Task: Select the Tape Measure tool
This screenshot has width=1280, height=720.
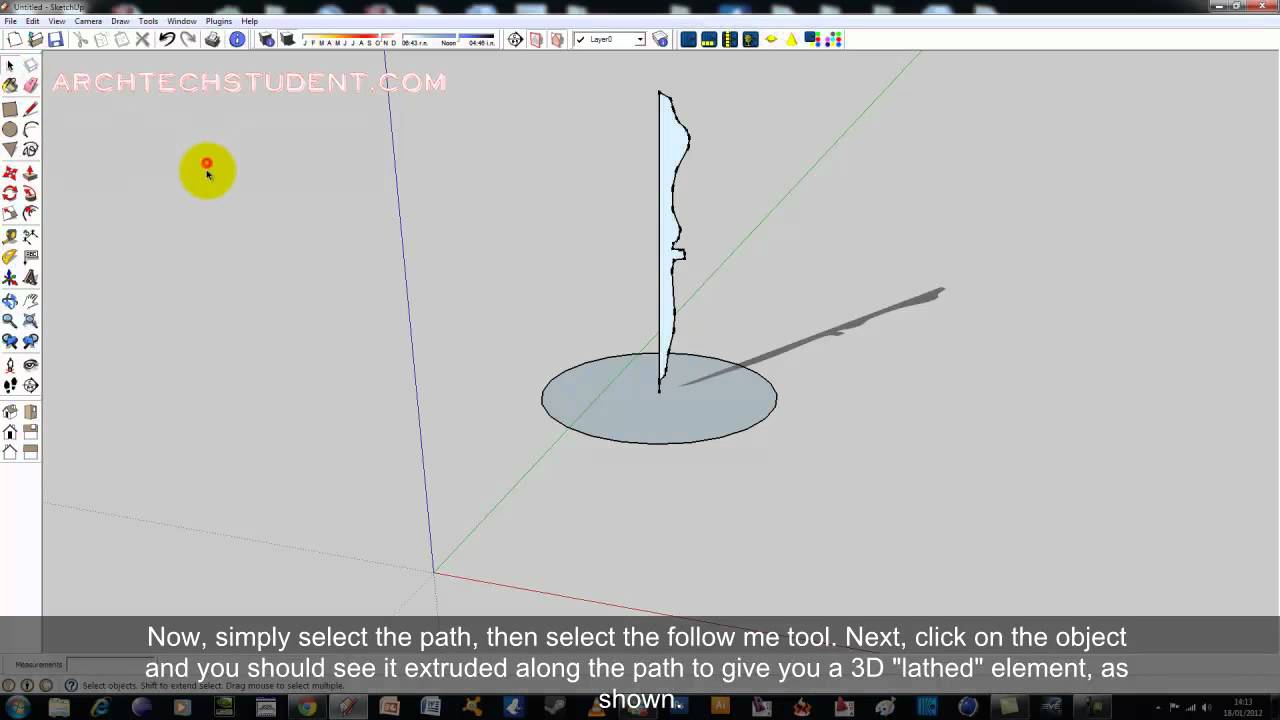Action: (x=10, y=237)
